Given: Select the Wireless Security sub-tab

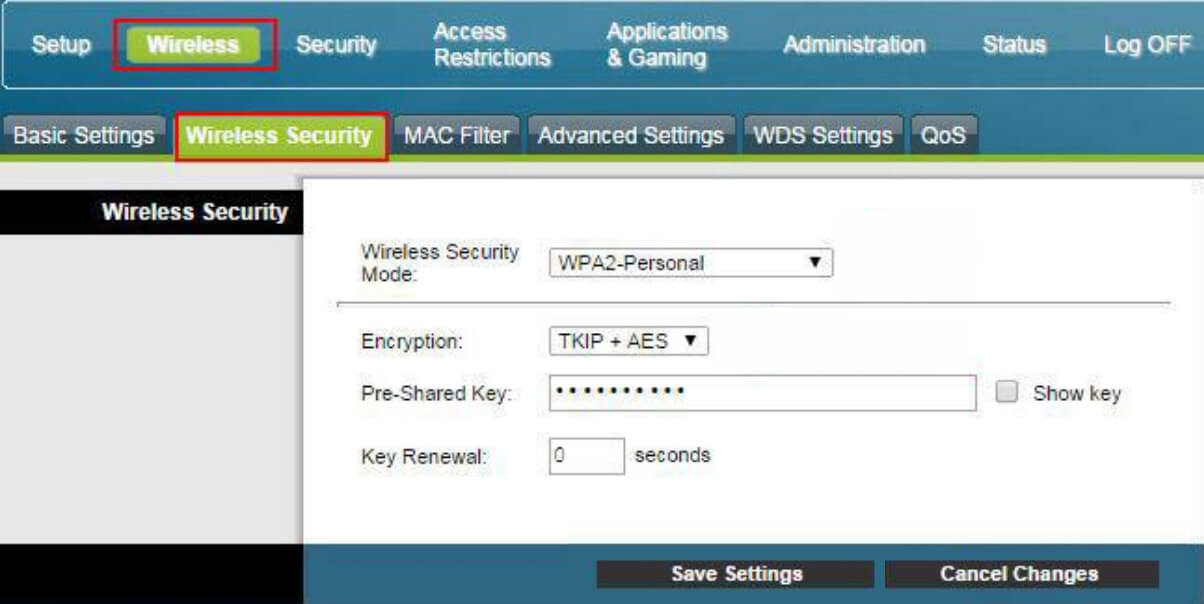Looking at the screenshot, I should 279,136.
